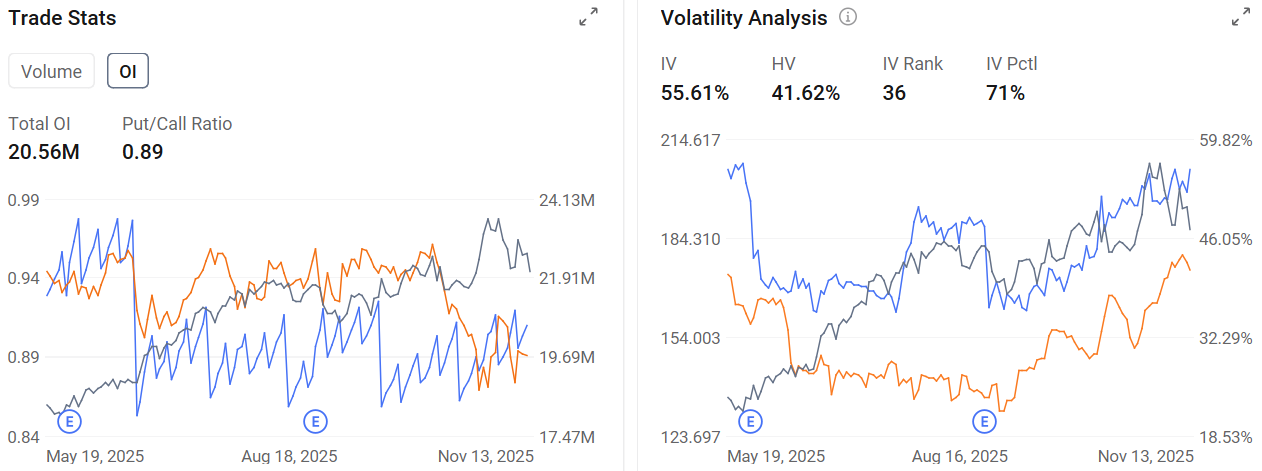1262x471 pixels.
Task: Select the May earnings marker in Volatility chart
Action: coord(750,422)
